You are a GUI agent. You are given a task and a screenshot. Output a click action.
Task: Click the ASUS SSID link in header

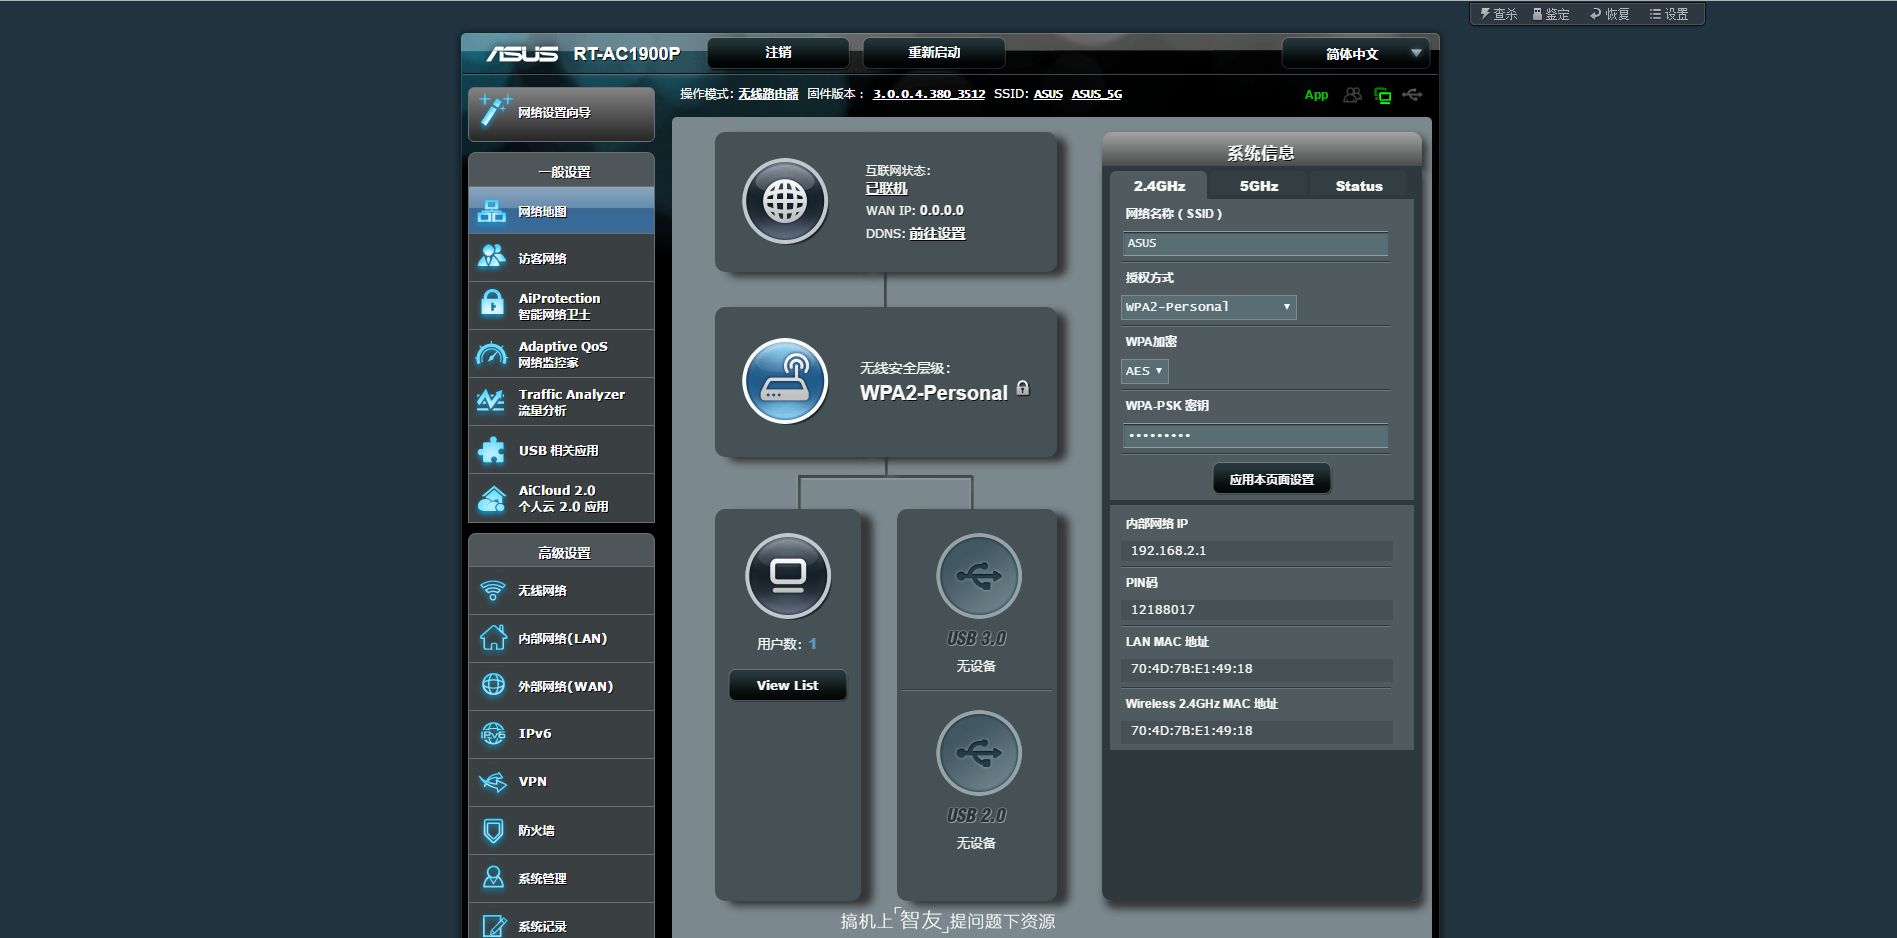click(1048, 94)
